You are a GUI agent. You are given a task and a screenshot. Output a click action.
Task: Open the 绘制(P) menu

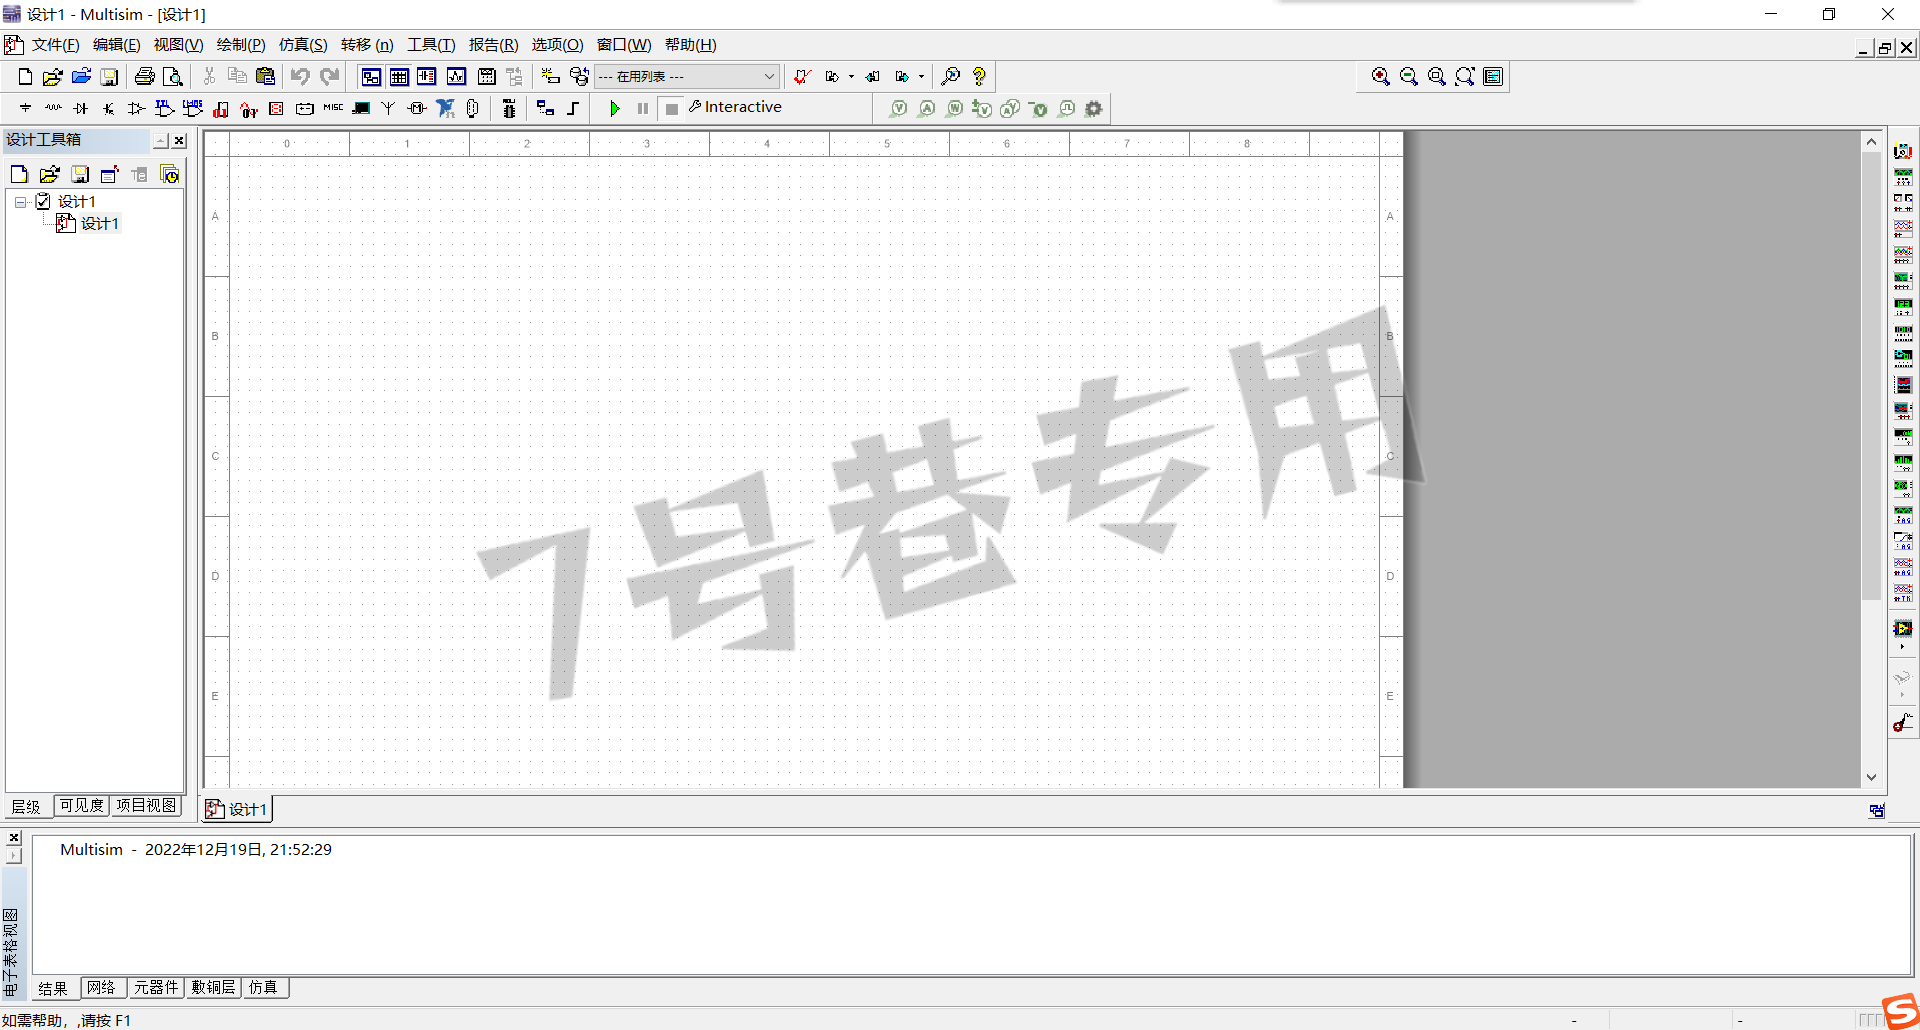coord(241,45)
